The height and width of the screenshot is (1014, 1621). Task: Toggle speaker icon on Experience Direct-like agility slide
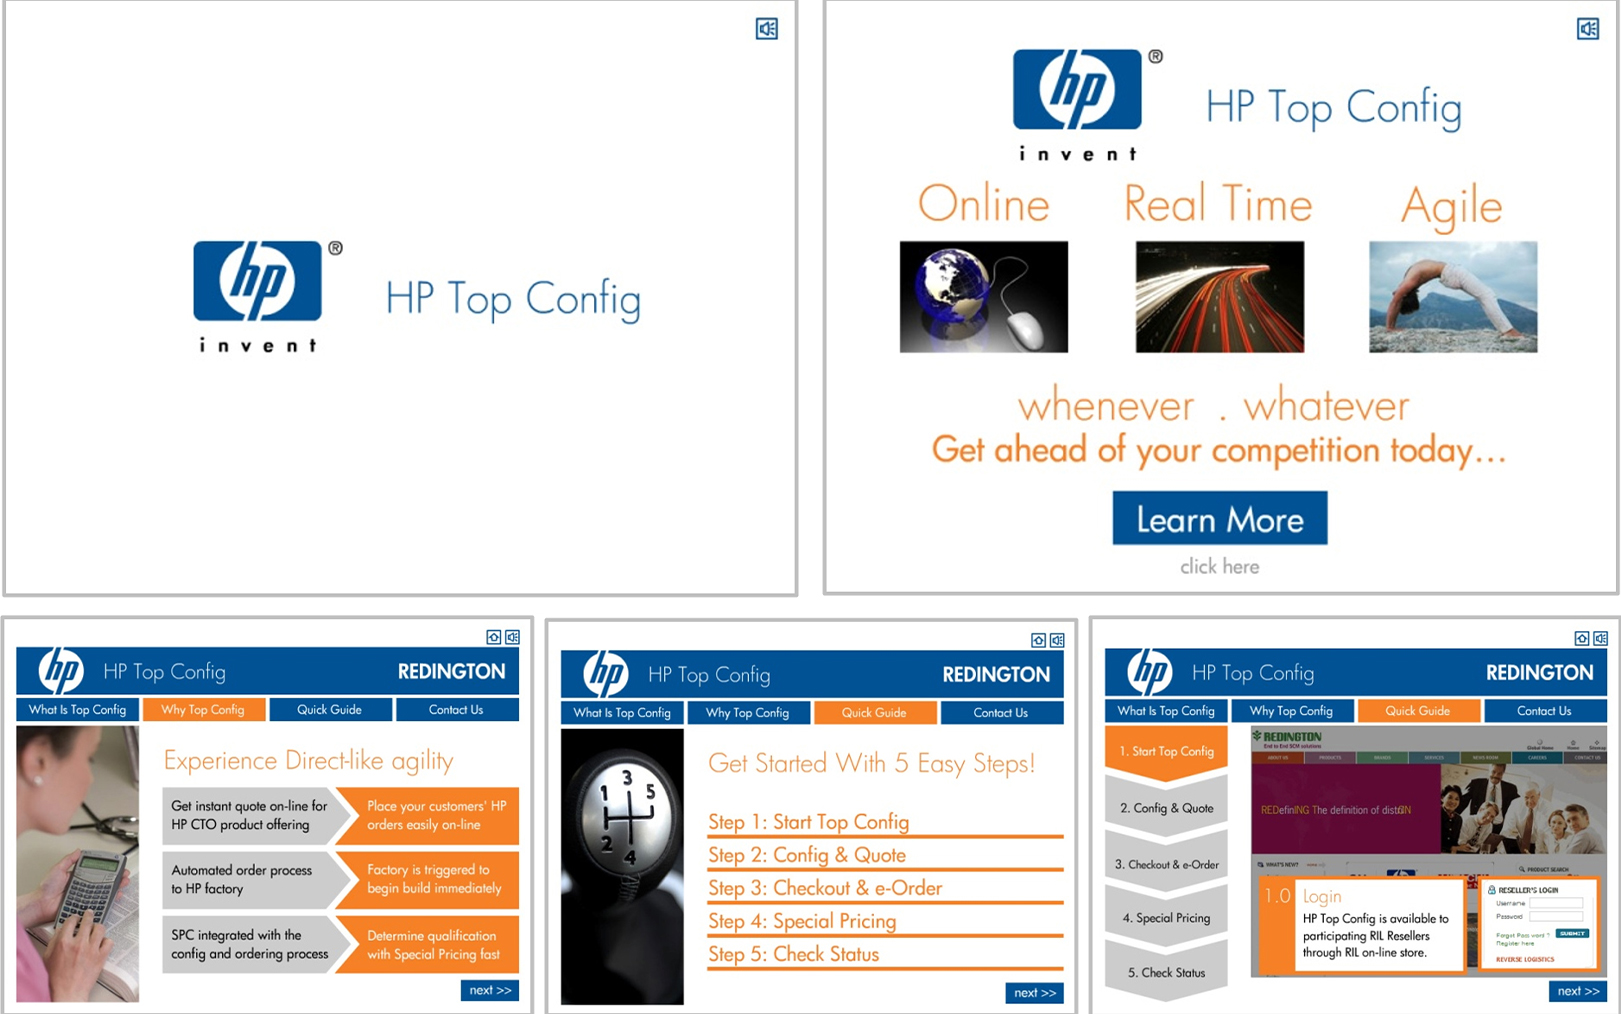pos(512,637)
